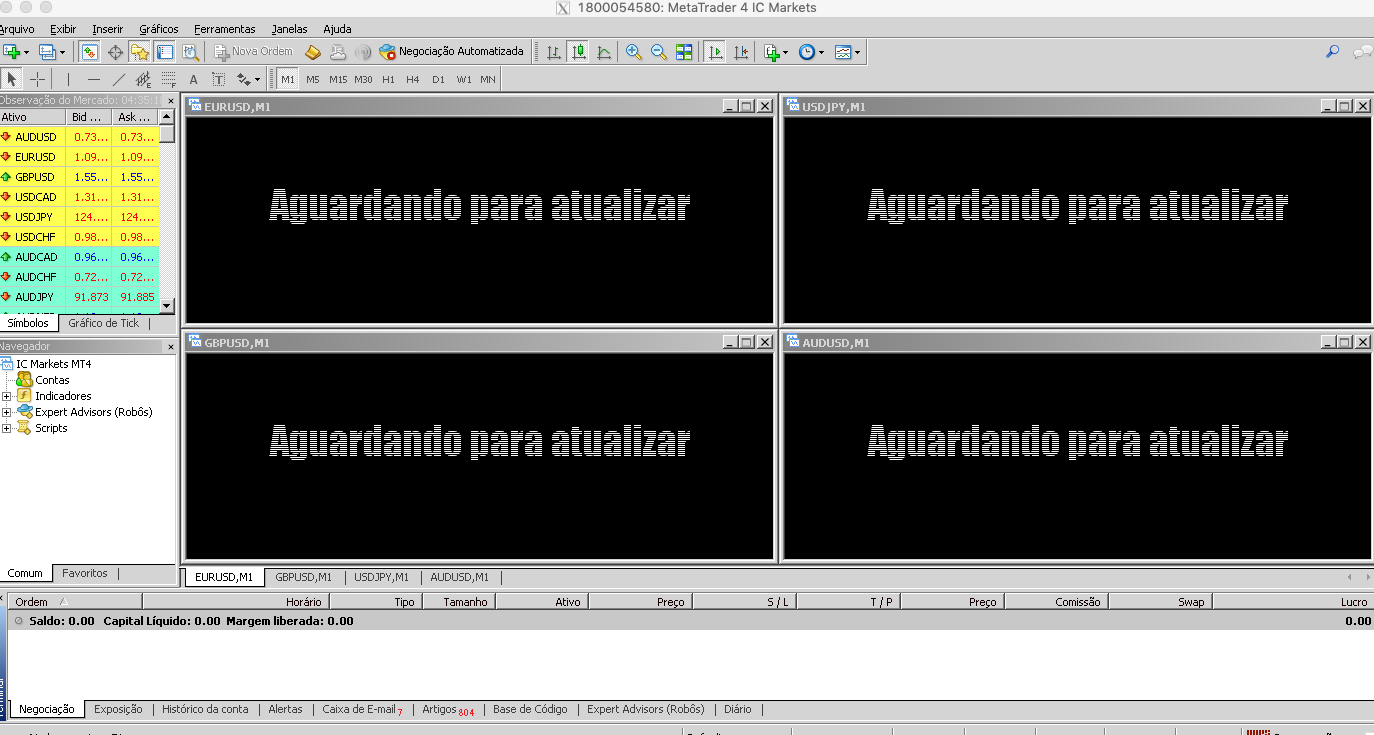This screenshot has width=1374, height=735.
Task: Select the GBPUSD row in Market Watch
Action: click(80, 177)
